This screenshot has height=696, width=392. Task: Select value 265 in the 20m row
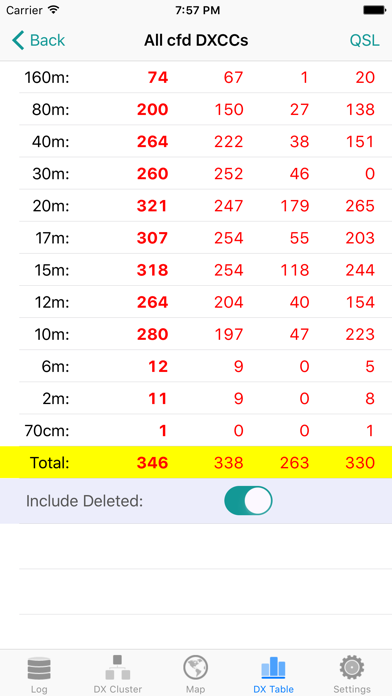click(x=360, y=206)
